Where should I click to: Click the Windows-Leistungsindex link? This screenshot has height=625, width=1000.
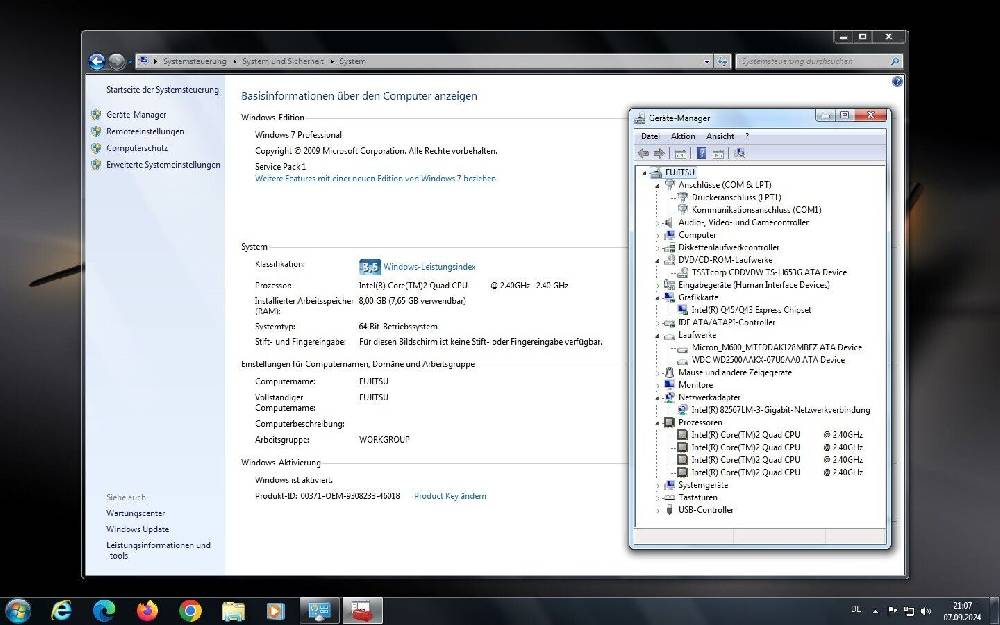(x=429, y=267)
